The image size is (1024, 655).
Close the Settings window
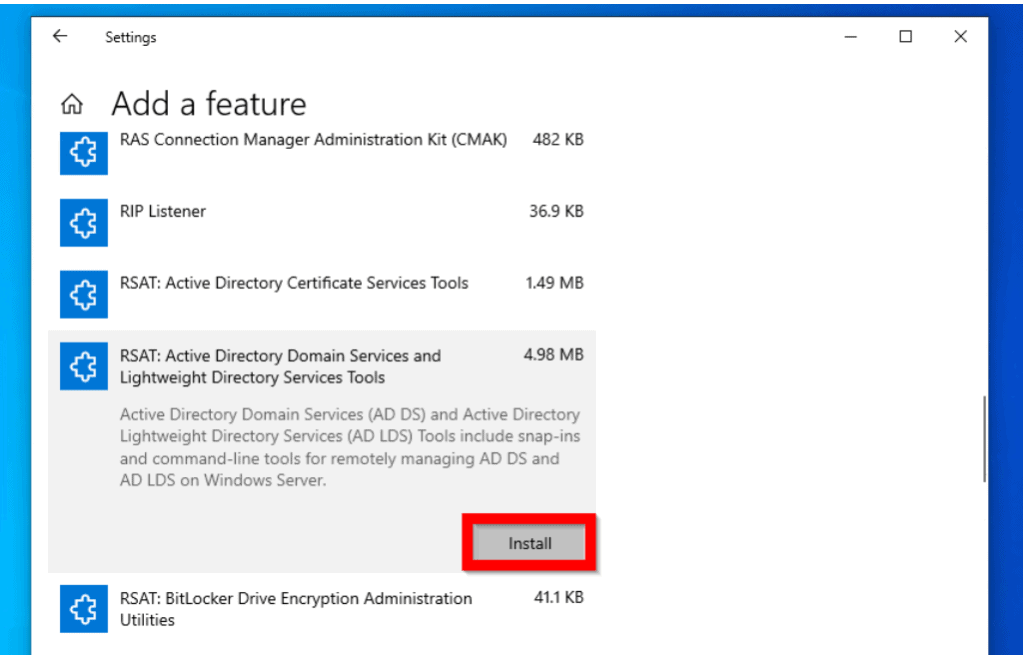click(x=960, y=37)
